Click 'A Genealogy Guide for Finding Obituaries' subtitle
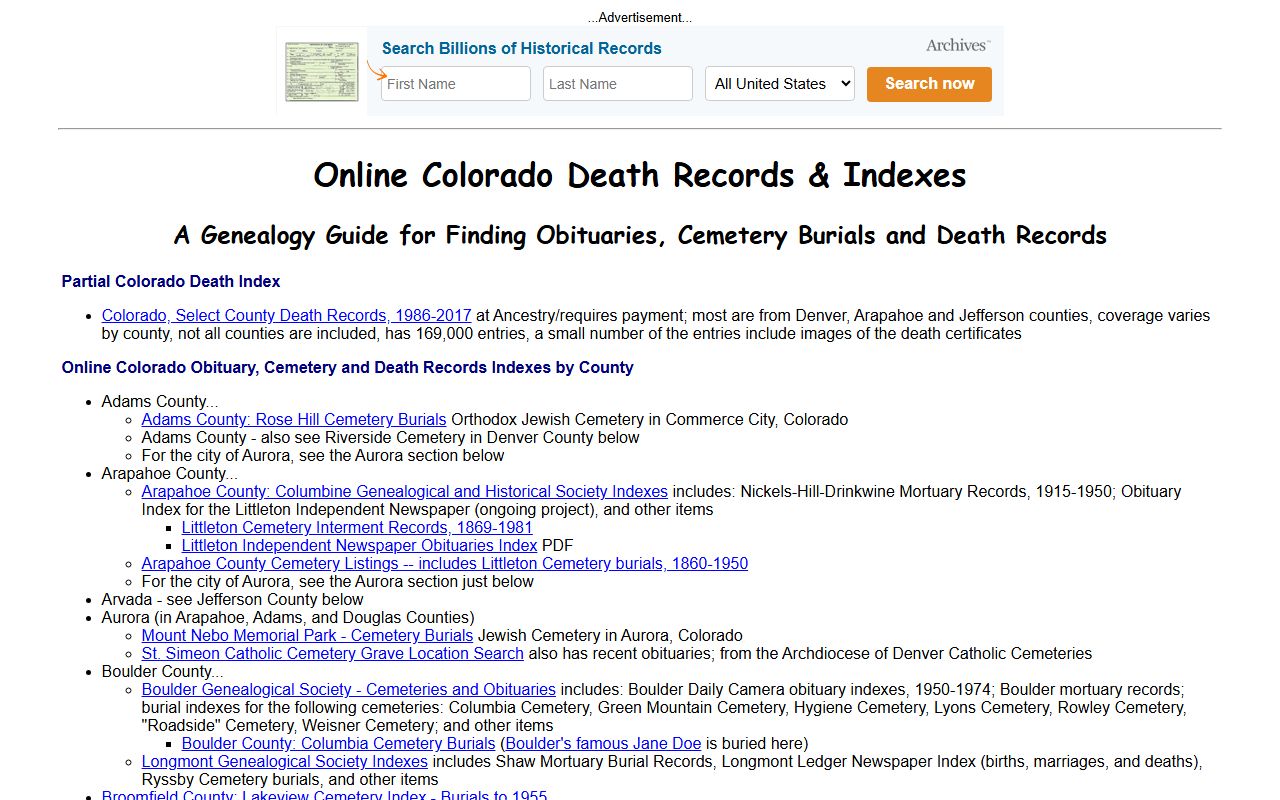Image resolution: width=1280 pixels, height=800 pixels. [640, 235]
